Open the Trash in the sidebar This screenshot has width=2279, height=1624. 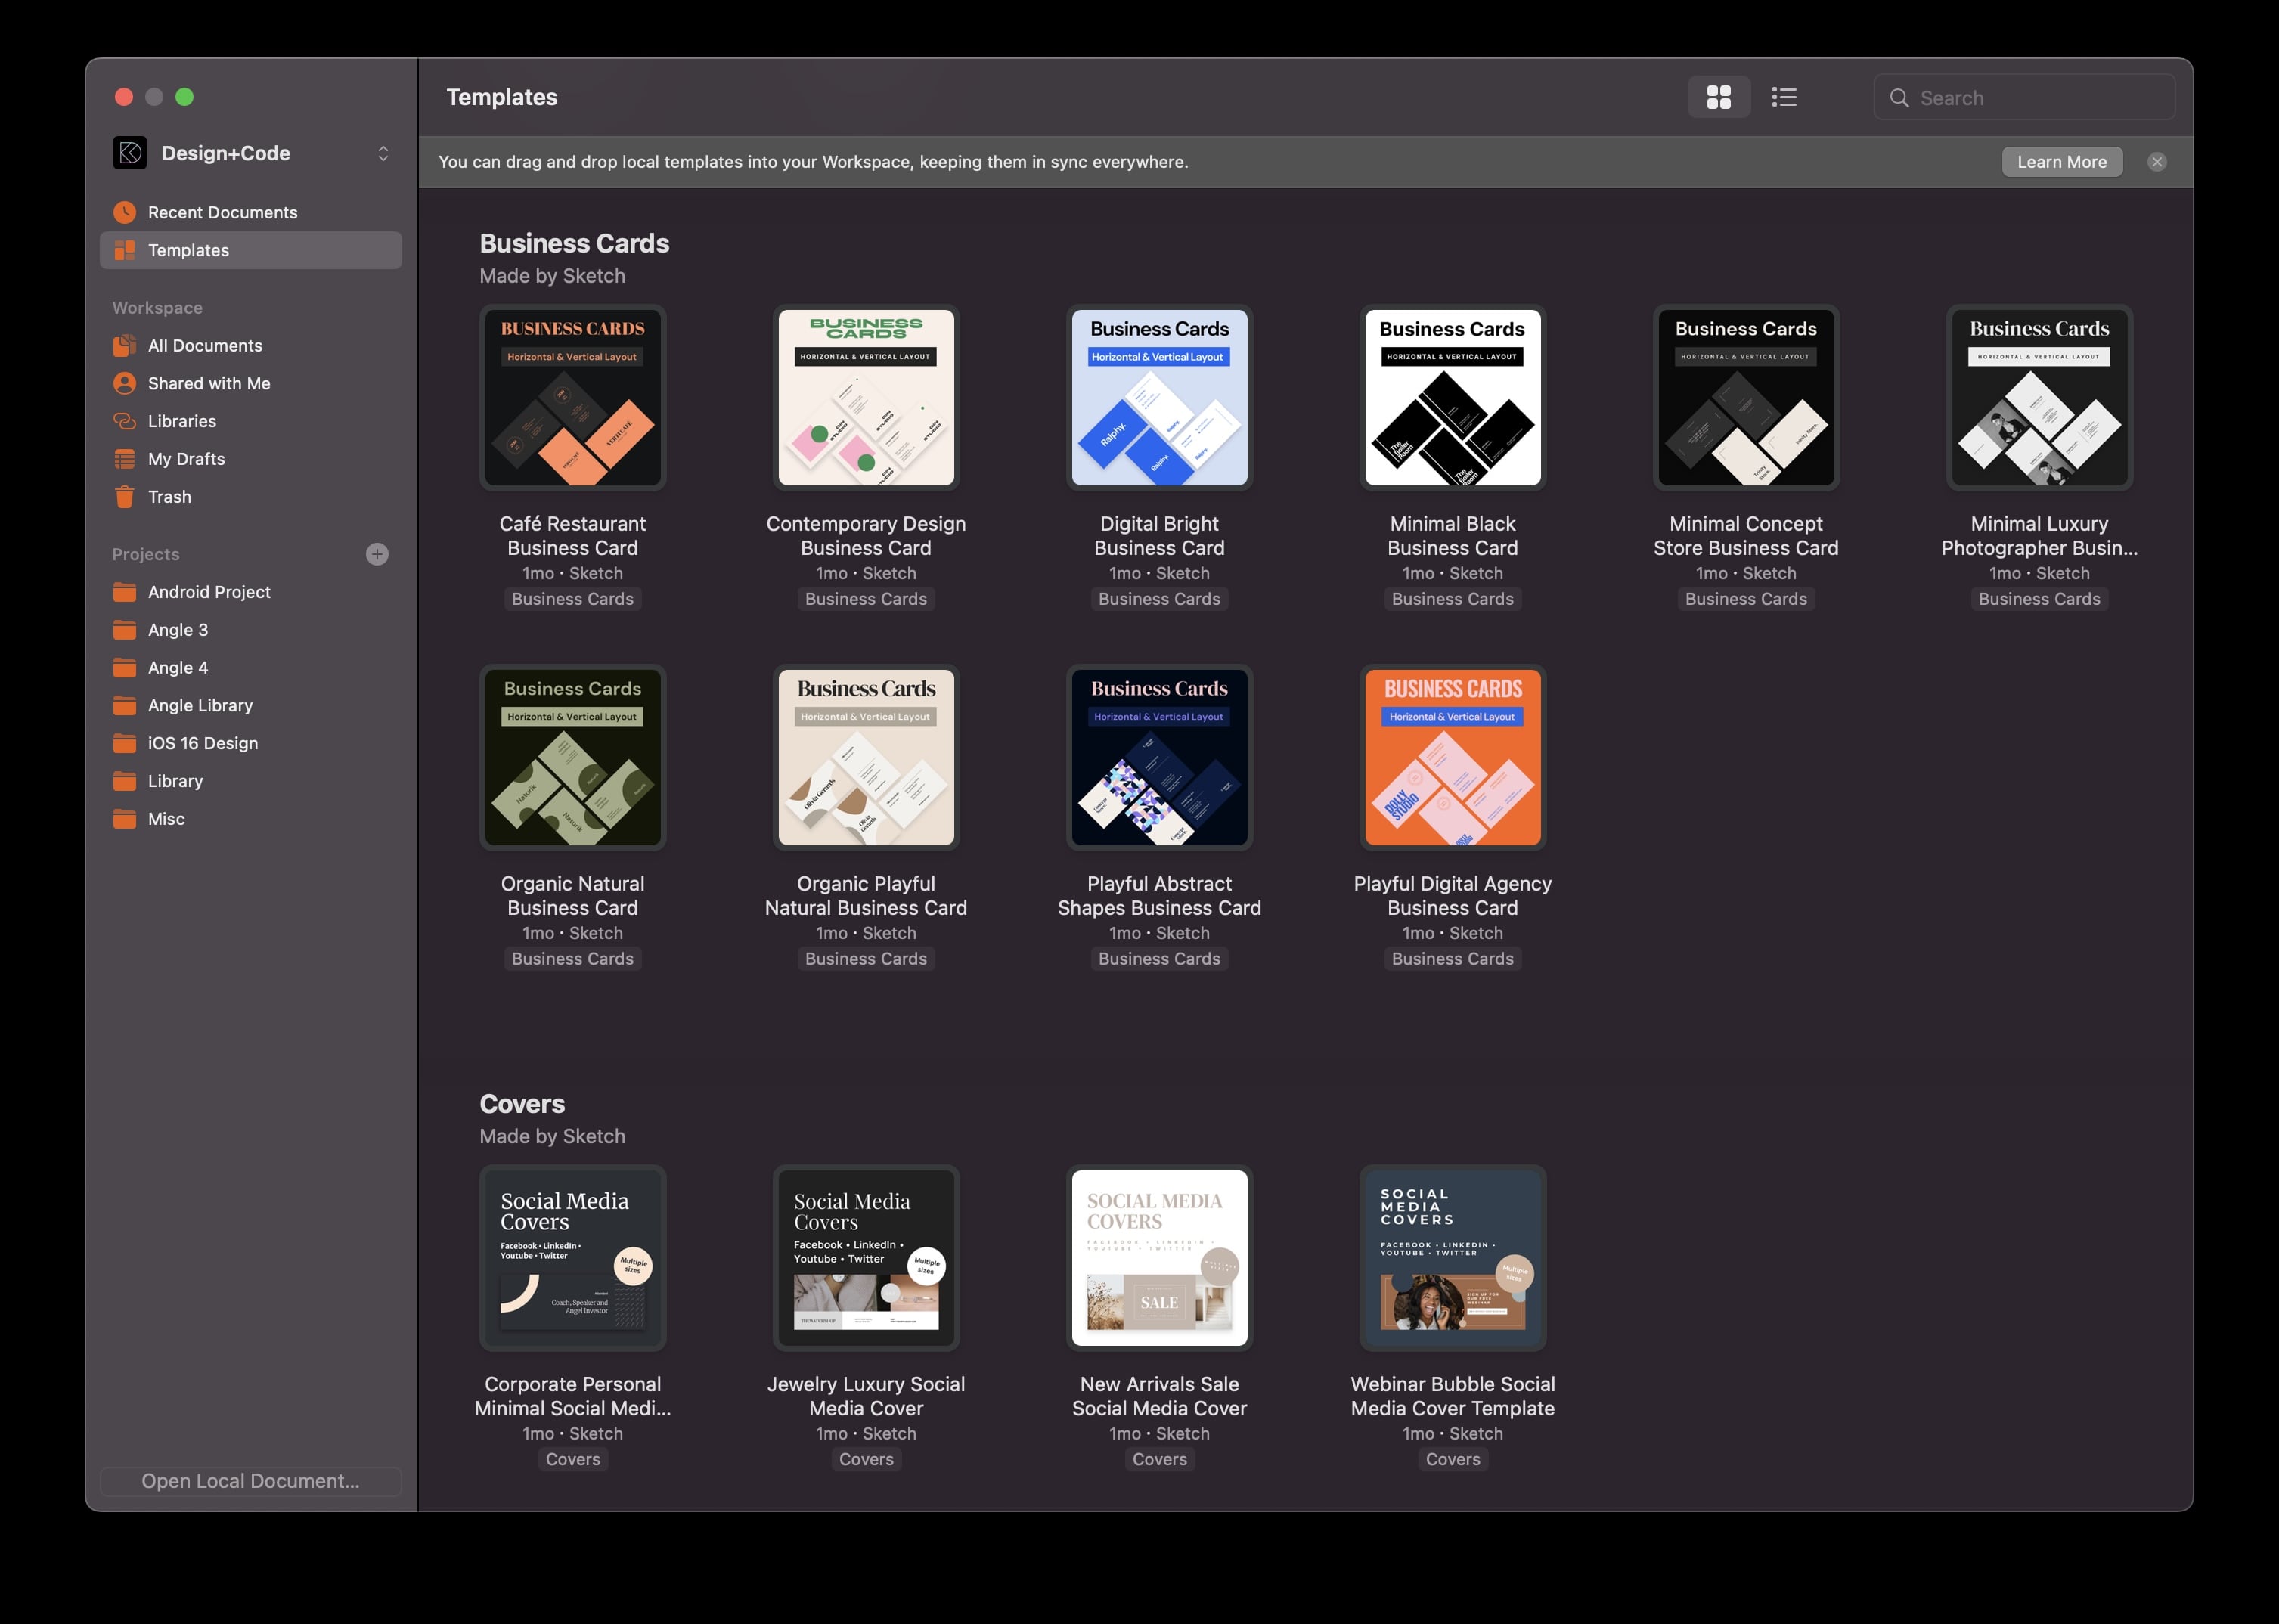pyautogui.click(x=169, y=497)
